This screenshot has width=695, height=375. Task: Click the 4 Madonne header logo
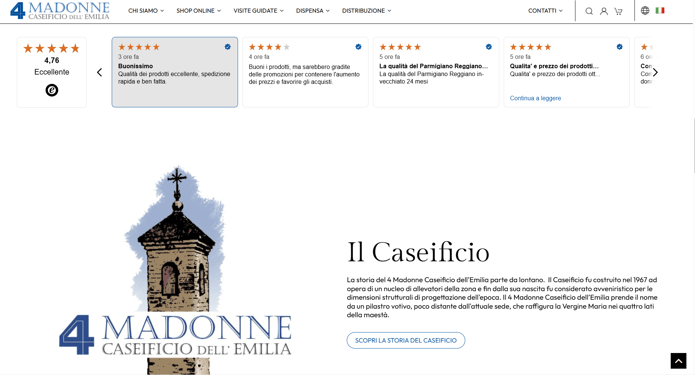click(60, 11)
